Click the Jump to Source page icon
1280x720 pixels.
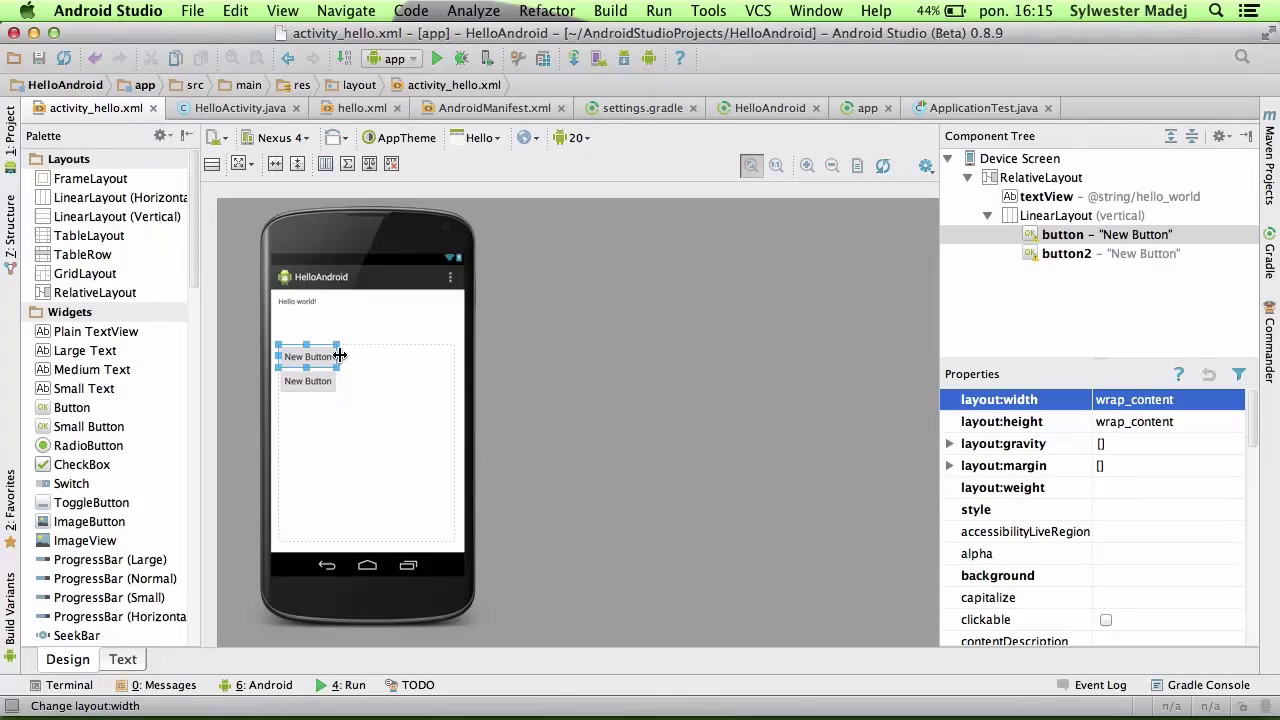tap(857, 165)
